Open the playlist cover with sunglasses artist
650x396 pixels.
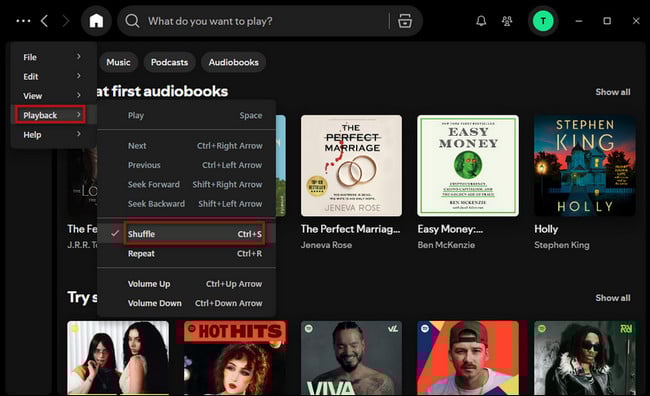click(585, 357)
